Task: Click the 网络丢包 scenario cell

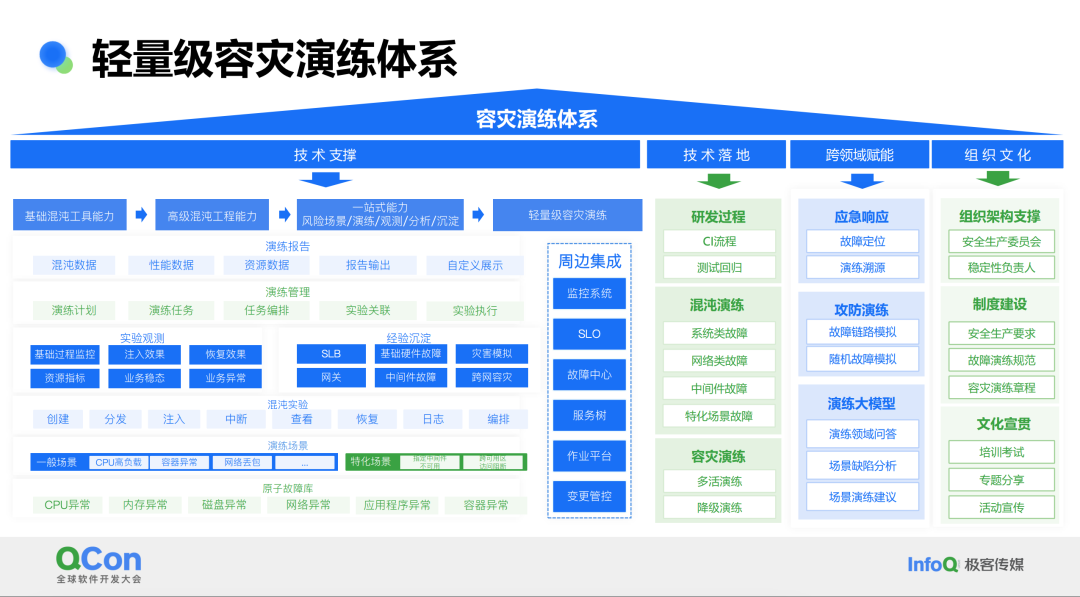Action: (242, 463)
